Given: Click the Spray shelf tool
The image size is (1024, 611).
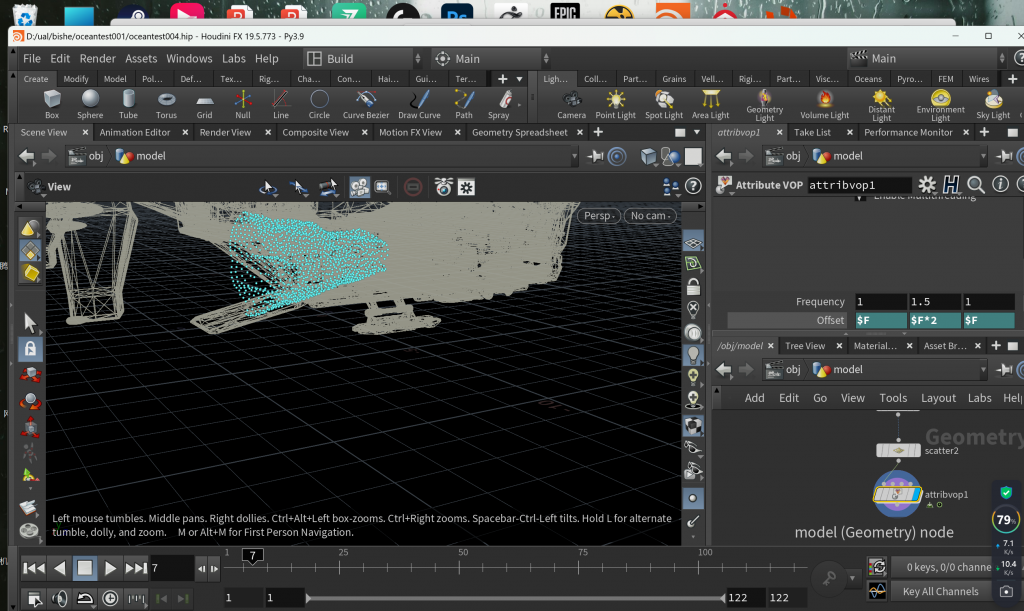Looking at the screenshot, I should (x=499, y=104).
